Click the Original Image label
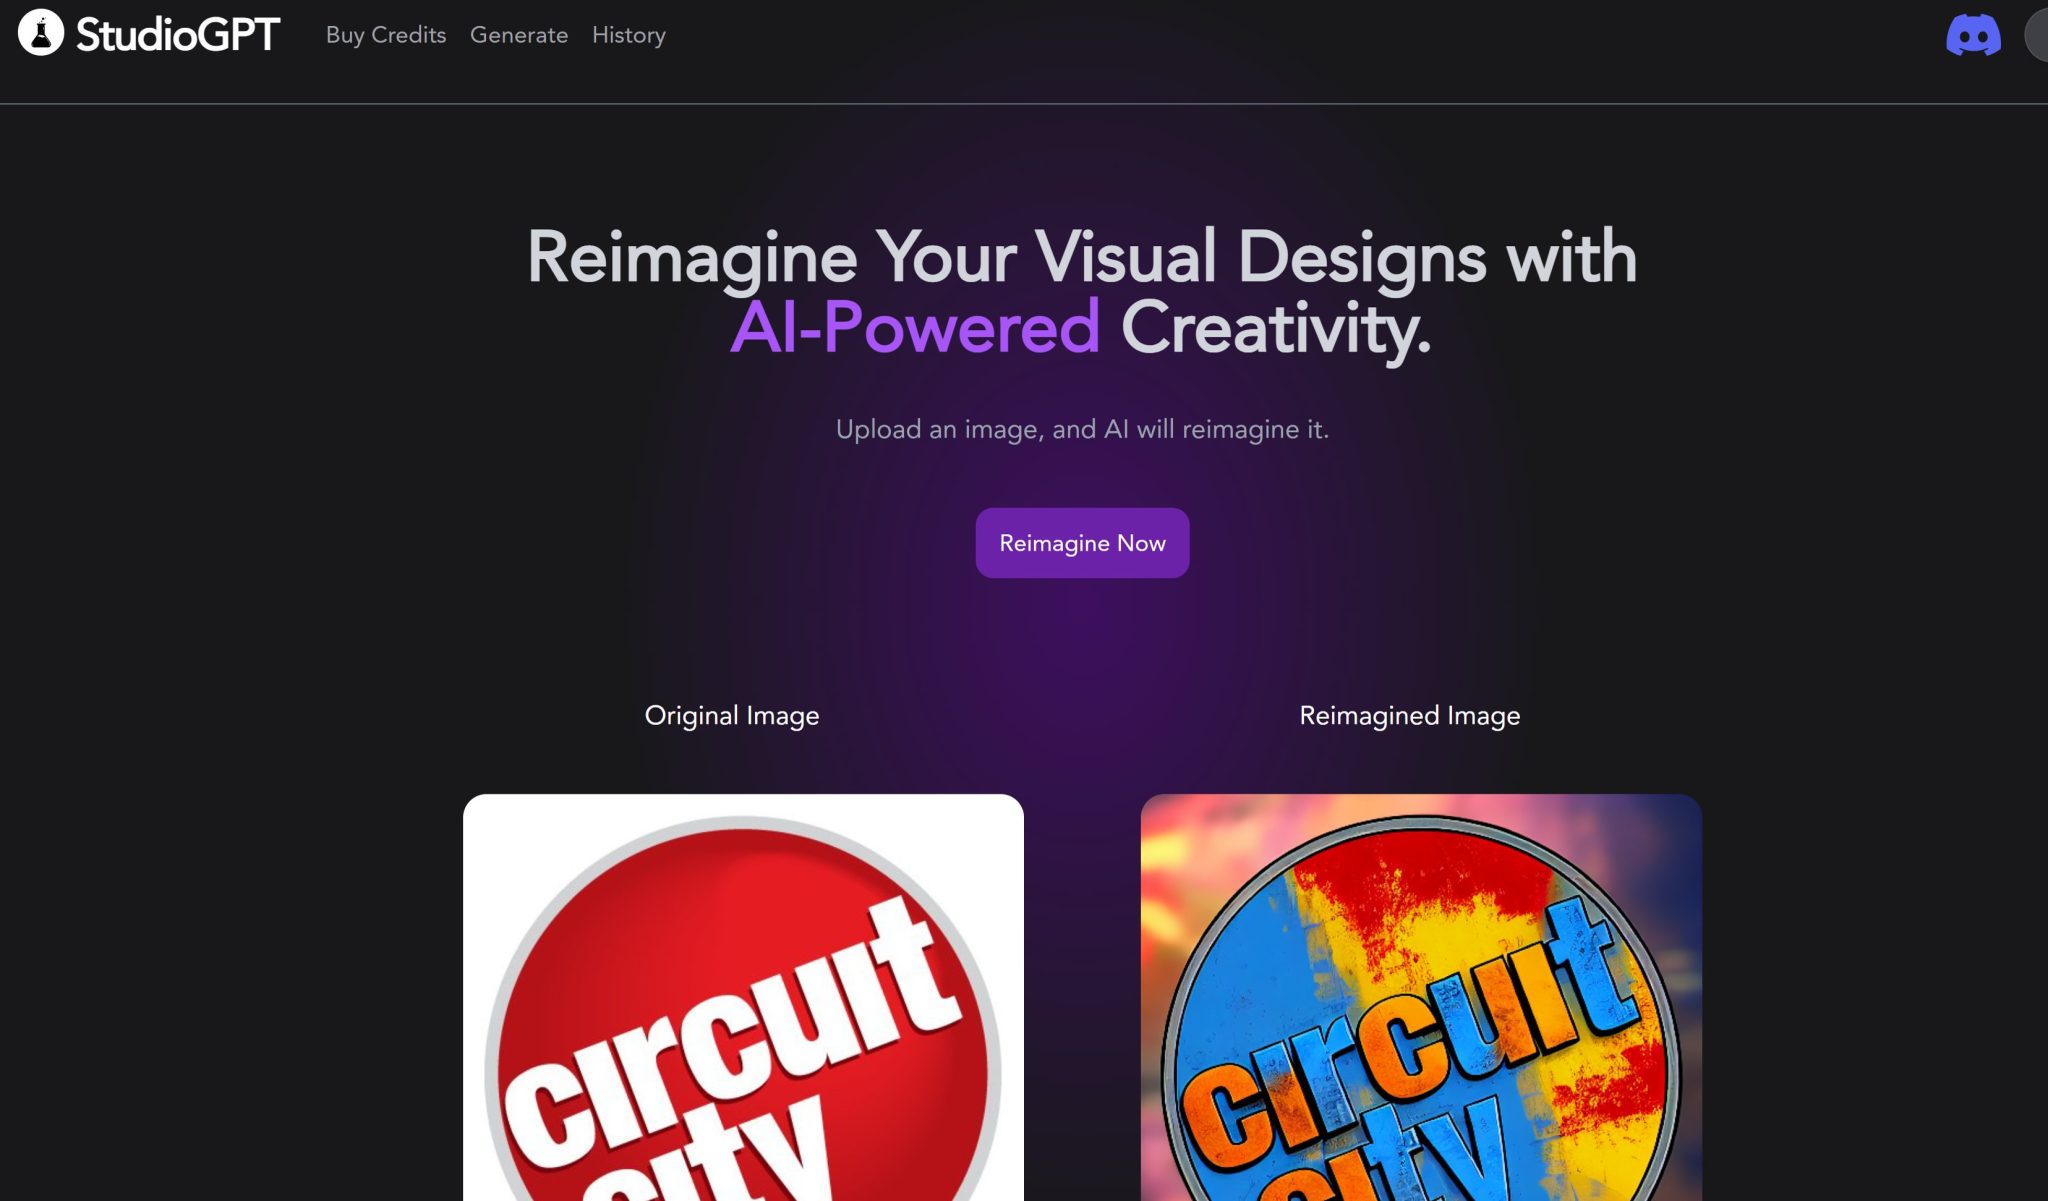Screen dimensions: 2048x1201 (x=732, y=716)
